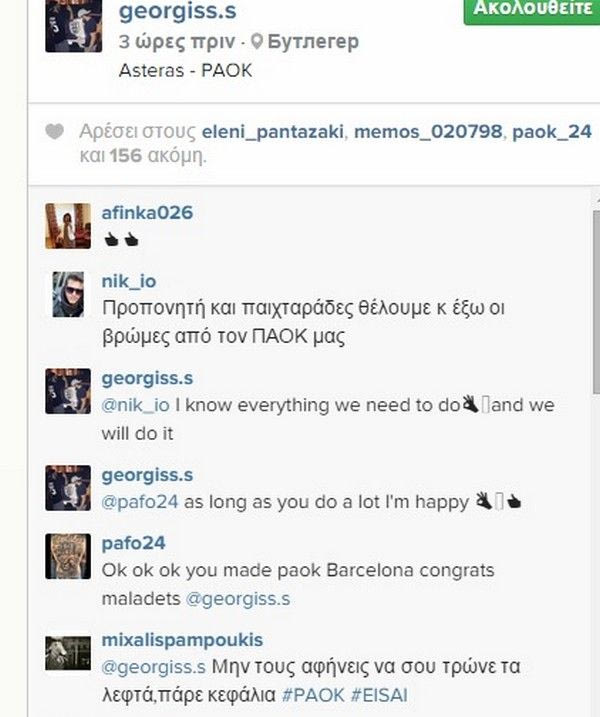This screenshot has height=717, width=600.
Task: Click nik_io's avatar with sunglasses
Action: (68, 294)
